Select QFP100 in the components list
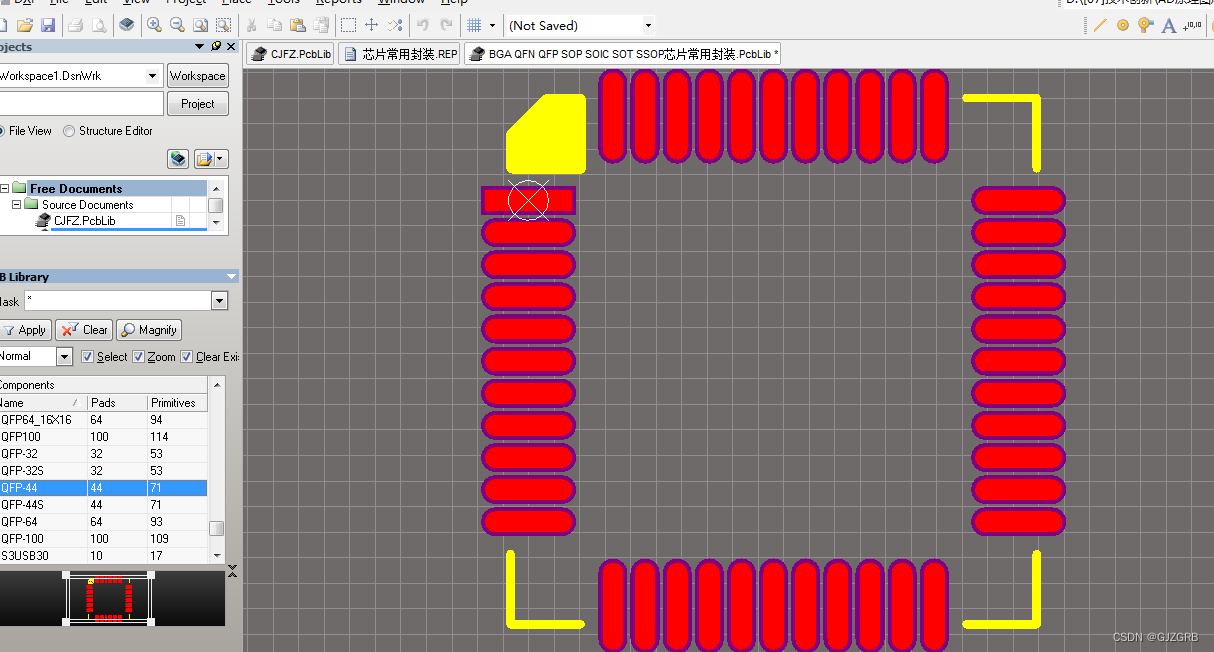The image size is (1214, 652). (103, 437)
